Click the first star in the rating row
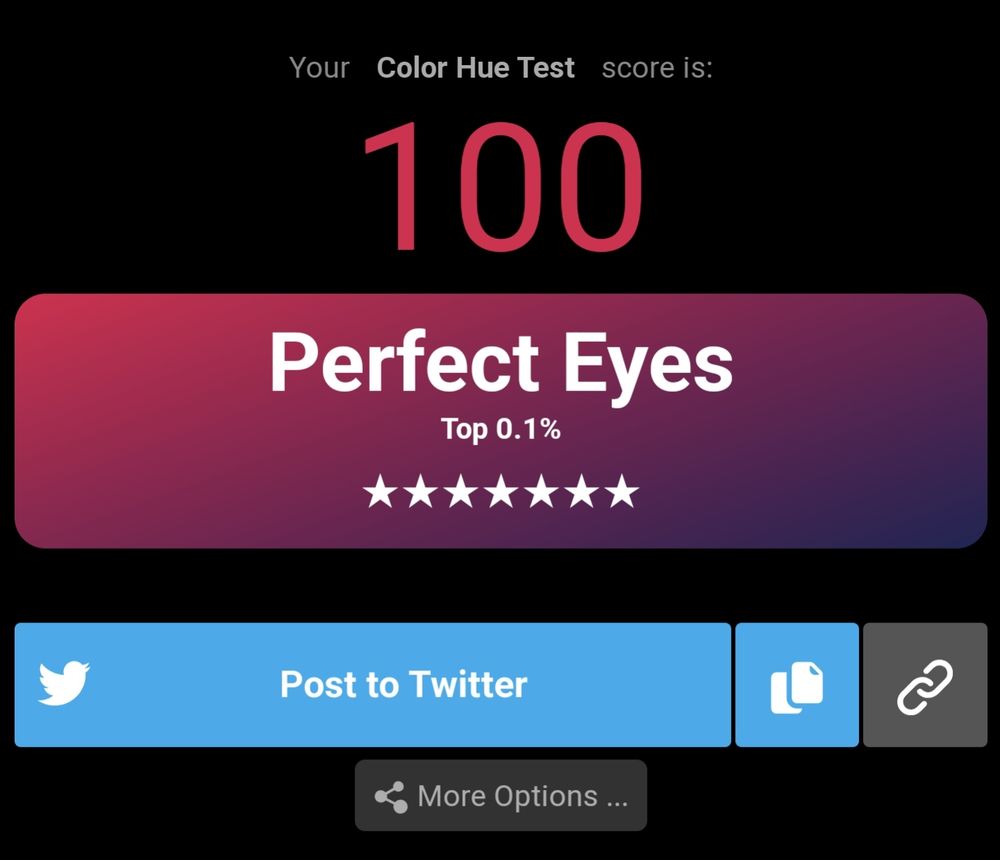This screenshot has height=860, width=1000. click(379, 492)
